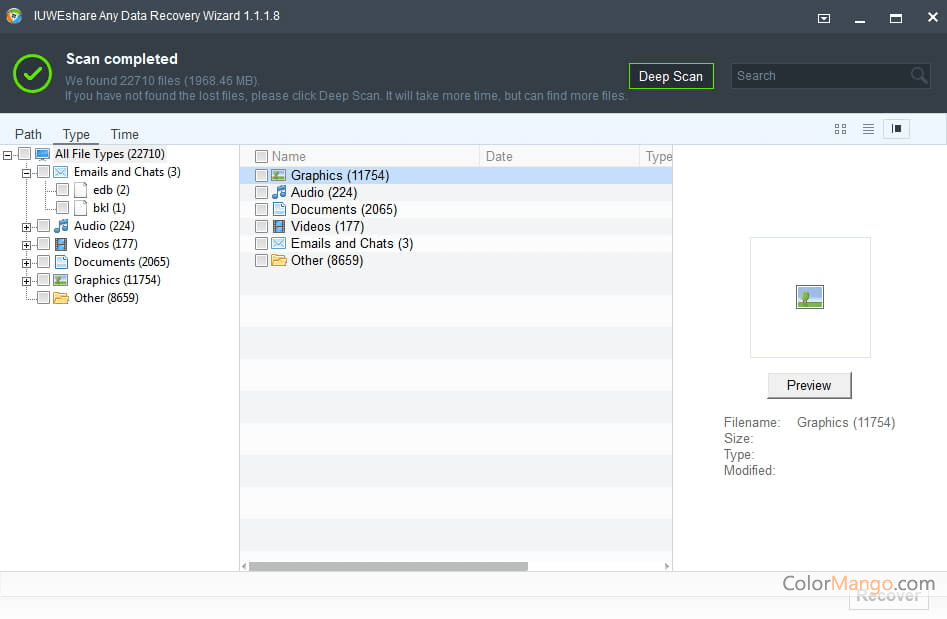Switch to list view icon
The image size is (947, 619).
pos(868,129)
